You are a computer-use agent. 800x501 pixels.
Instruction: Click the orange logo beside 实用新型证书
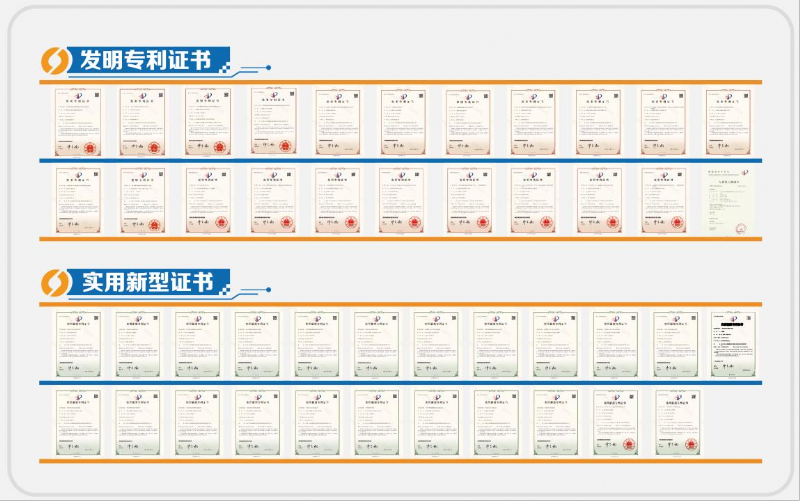tap(53, 283)
